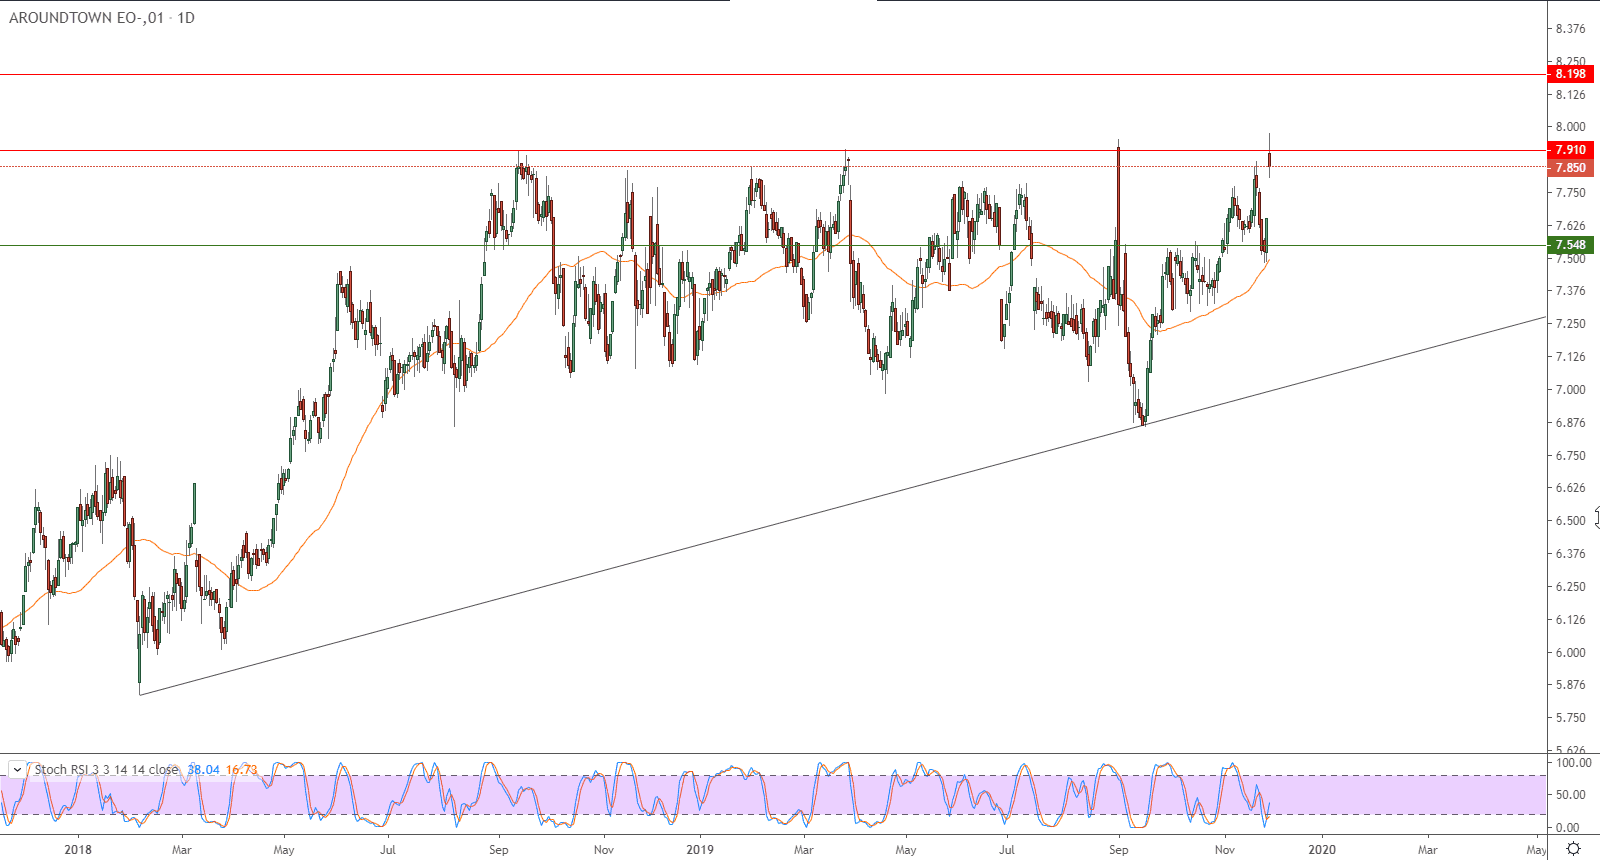This screenshot has height=860, width=1600.
Task: Click the 2019 label on time axis
Action: click(700, 850)
